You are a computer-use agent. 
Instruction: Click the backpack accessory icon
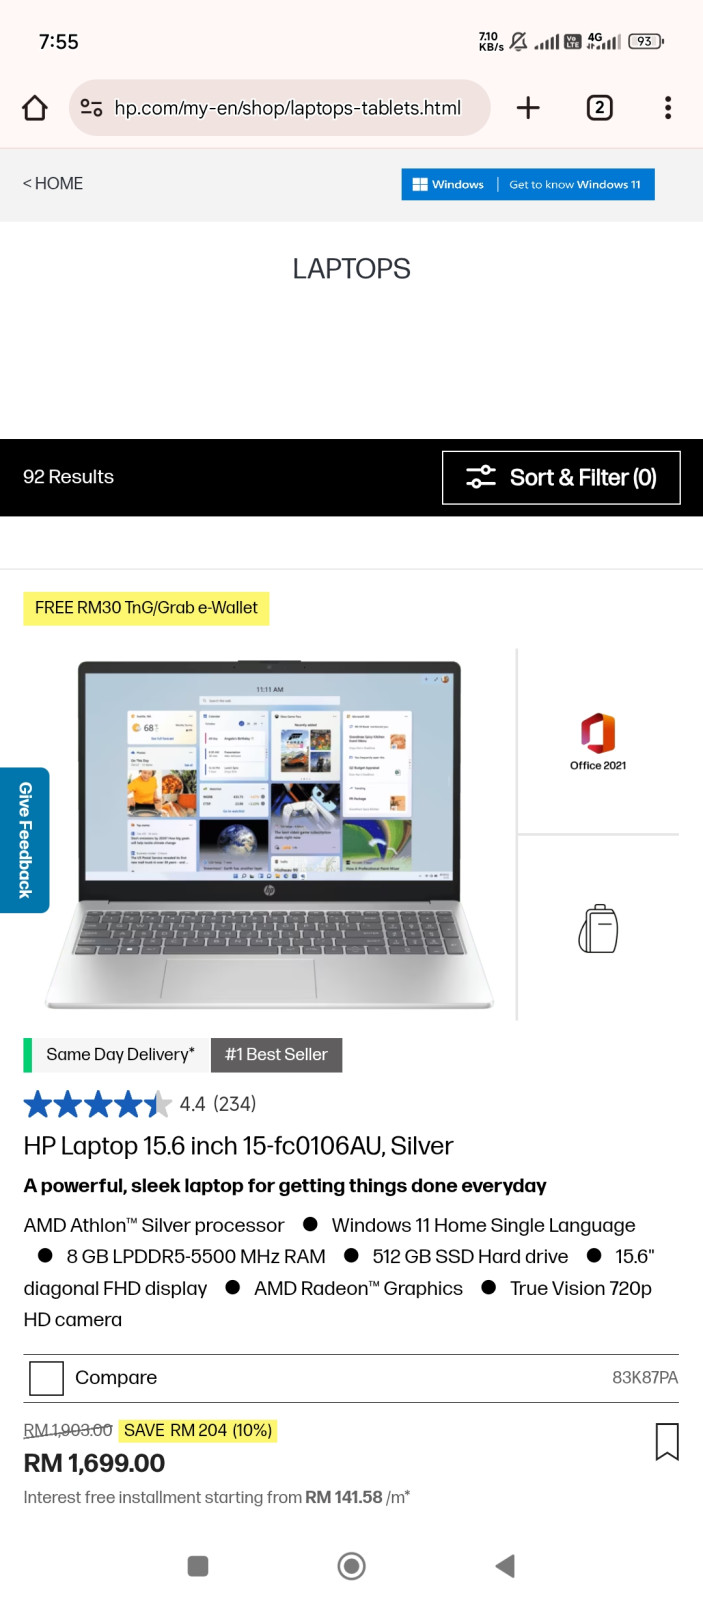coord(598,928)
